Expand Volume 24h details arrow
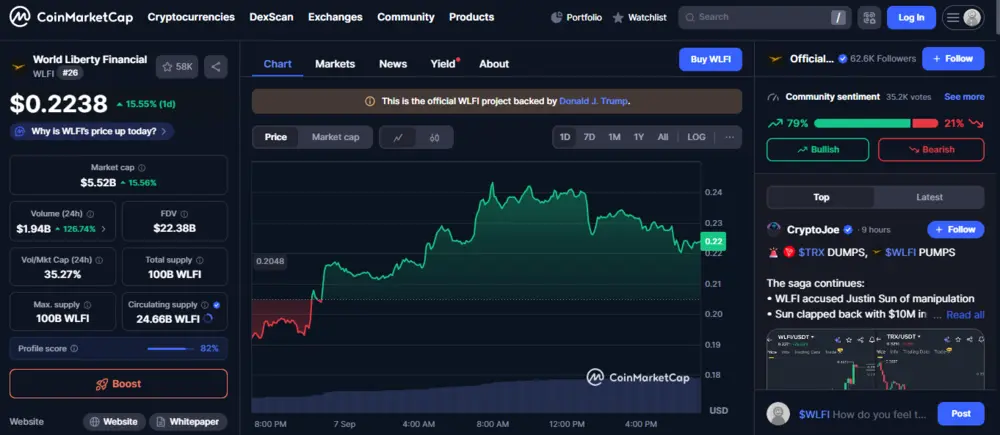This screenshot has width=1000, height=435. (104, 228)
